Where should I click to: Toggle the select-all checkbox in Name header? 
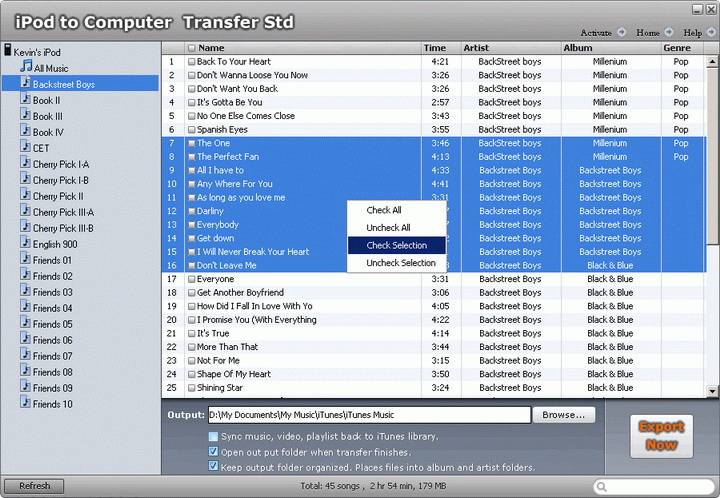click(x=191, y=48)
